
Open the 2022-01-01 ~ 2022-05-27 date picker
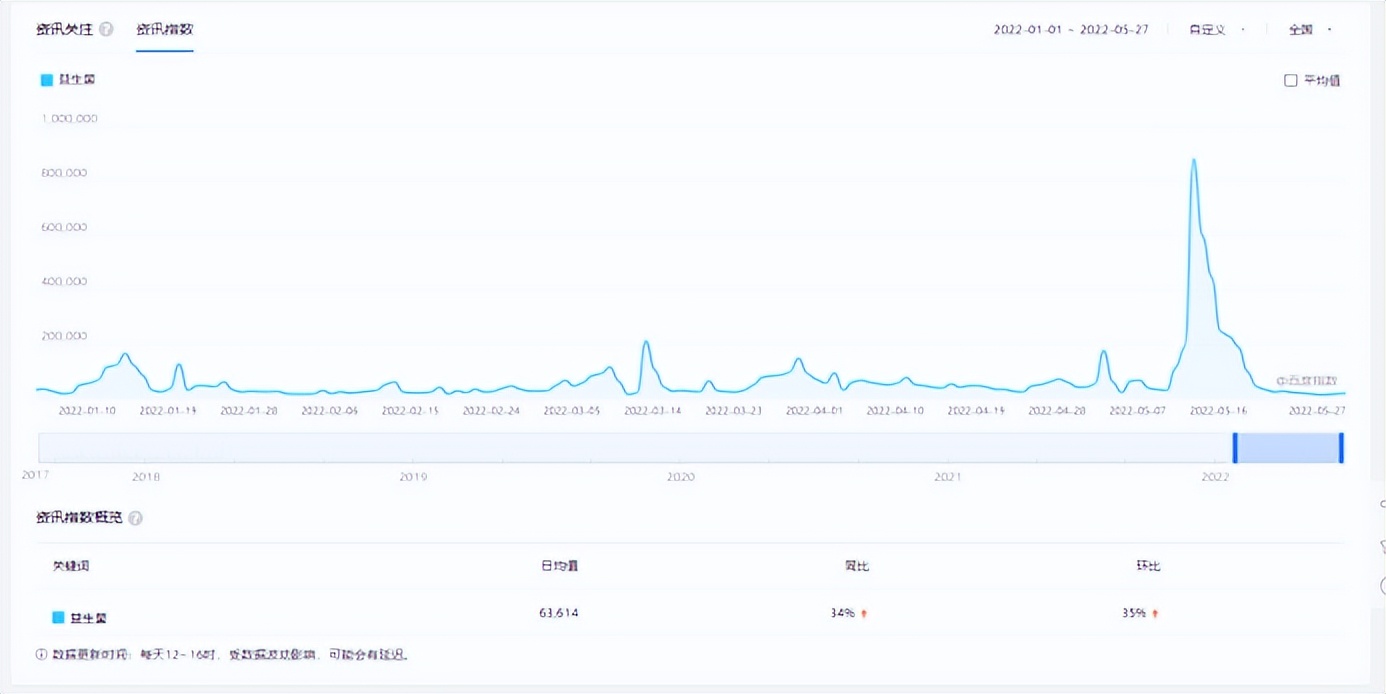tap(1070, 30)
